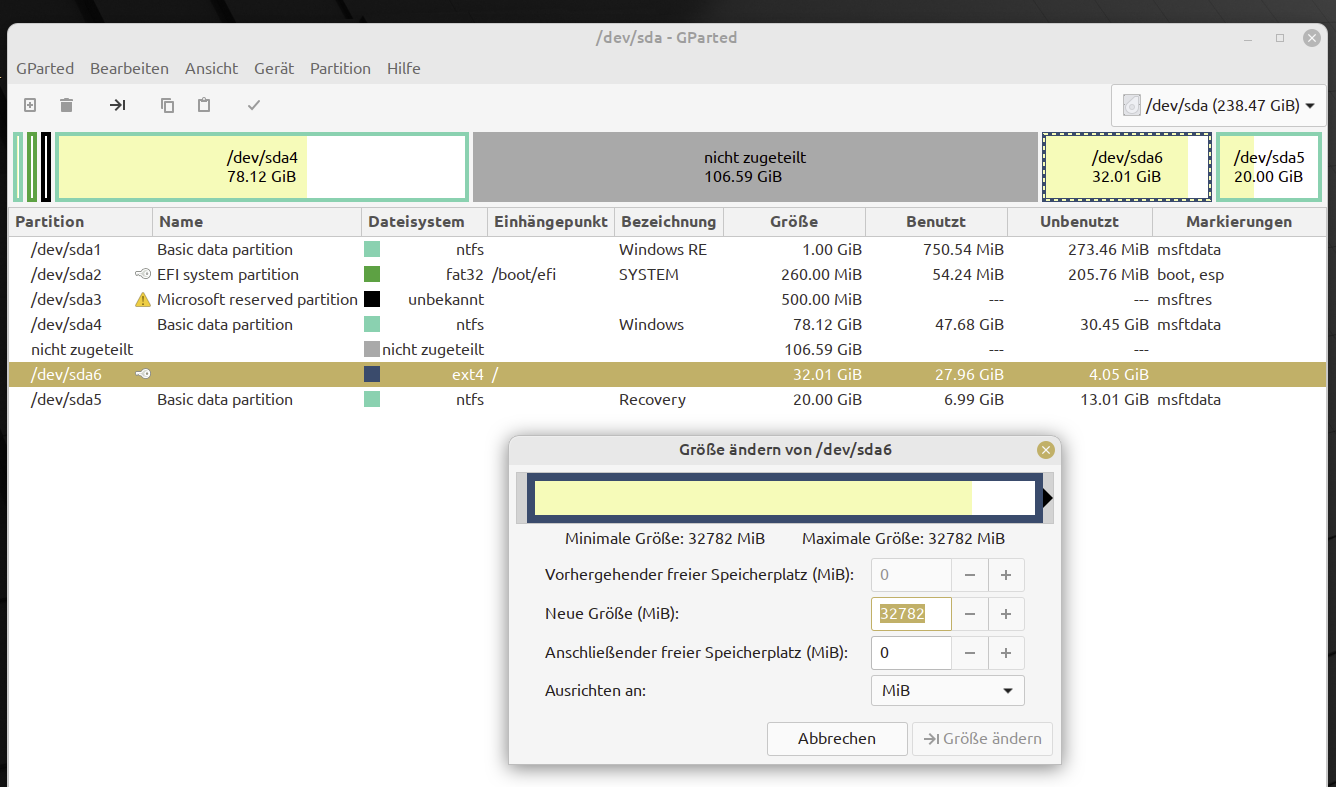Click the Name column header
Viewport: 1336px width, 787px height.
pyautogui.click(x=257, y=222)
